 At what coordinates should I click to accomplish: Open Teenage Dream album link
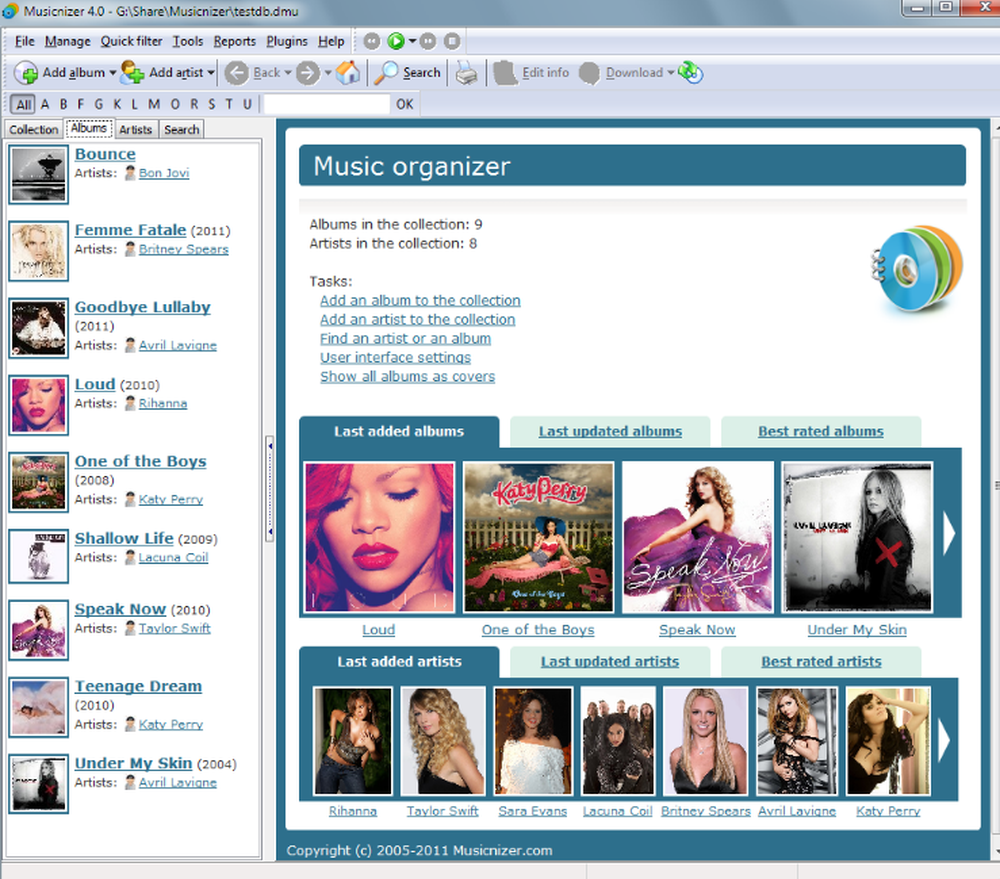(138, 686)
